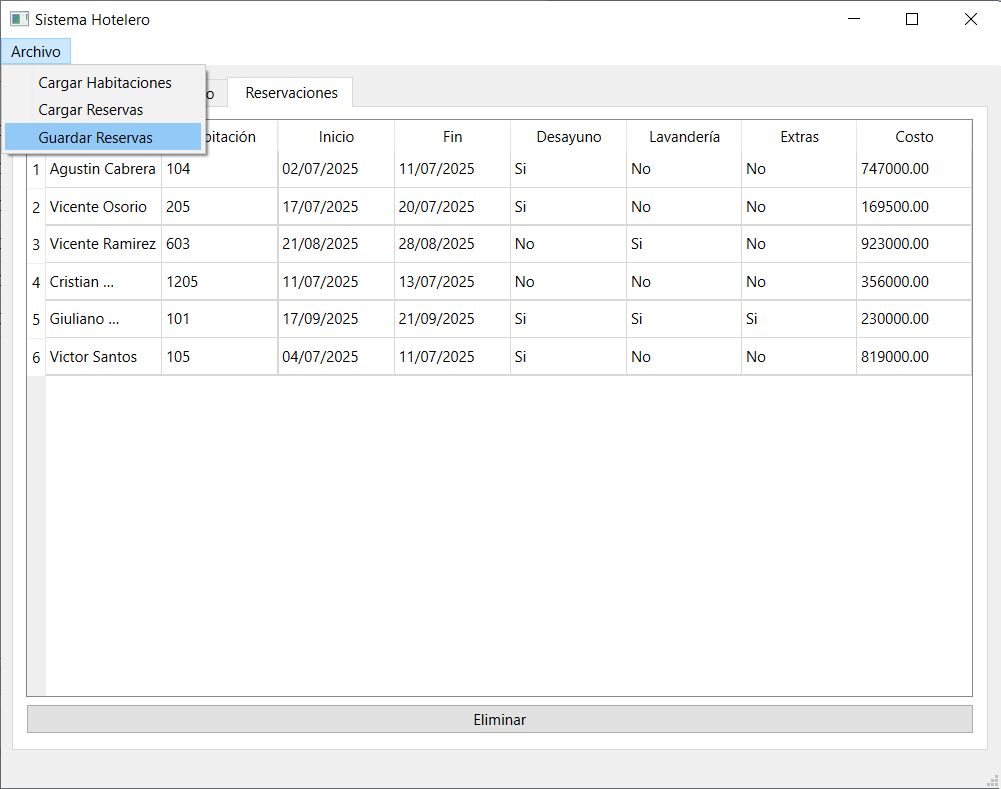This screenshot has height=789, width=1001.
Task: Select the end date 20/07/2025 cell
Action: point(453,207)
